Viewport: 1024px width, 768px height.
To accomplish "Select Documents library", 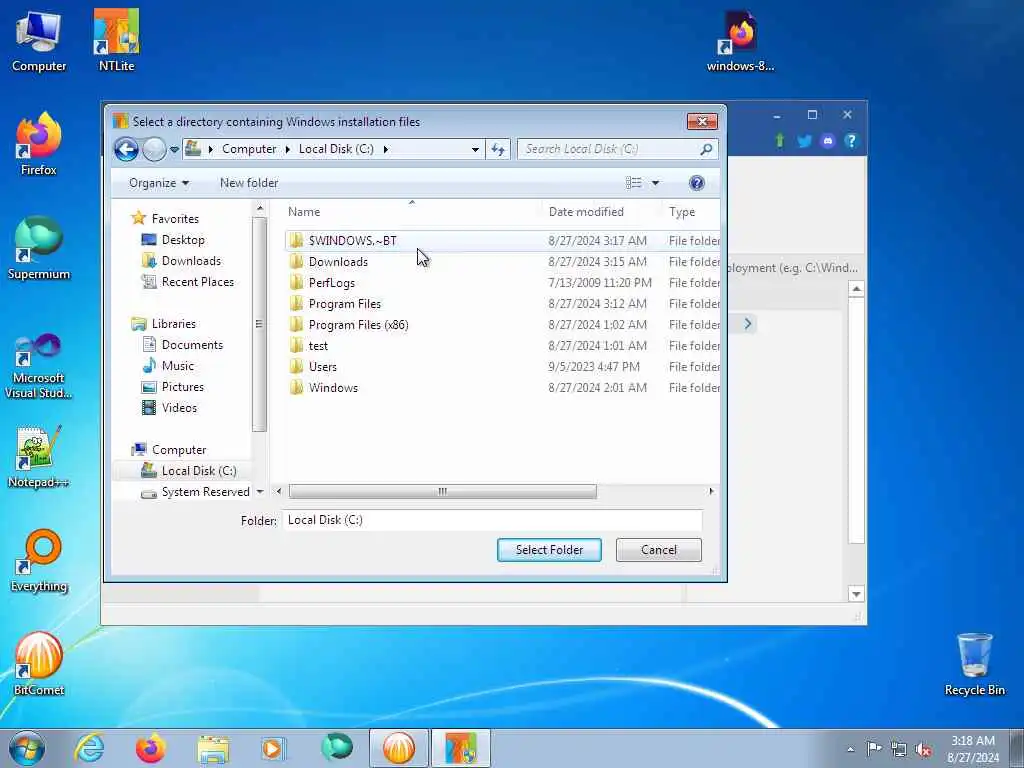I will (192, 344).
